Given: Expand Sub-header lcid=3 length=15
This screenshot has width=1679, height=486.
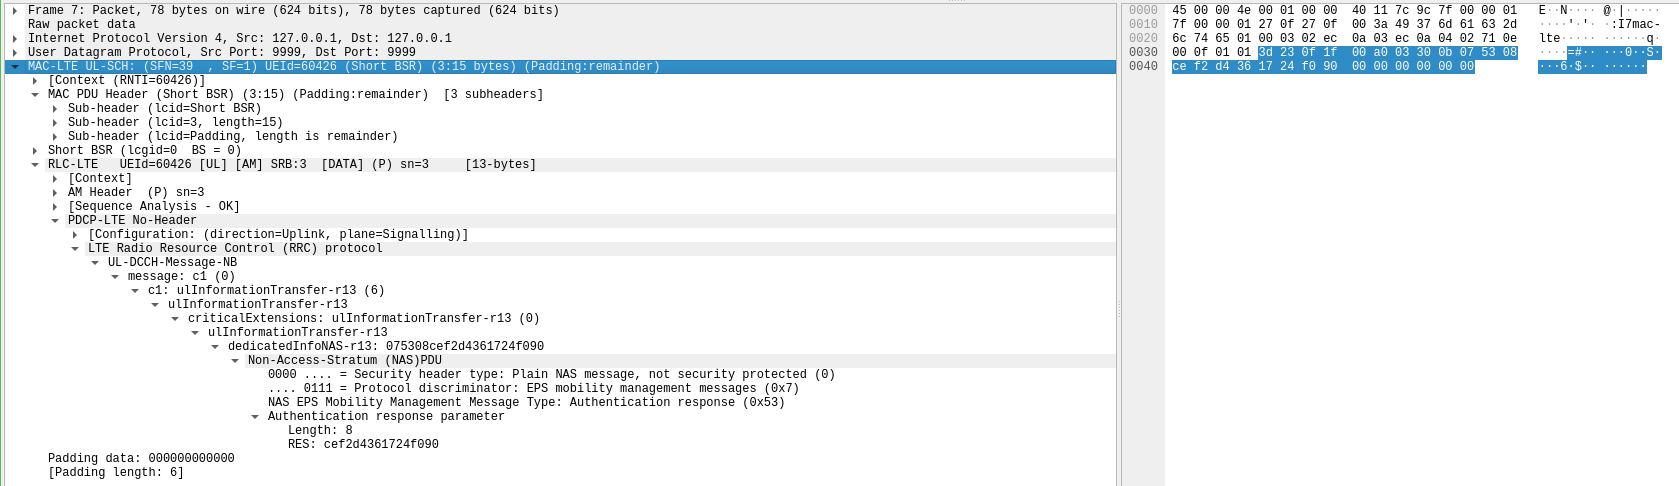Looking at the screenshot, I should 55,122.
